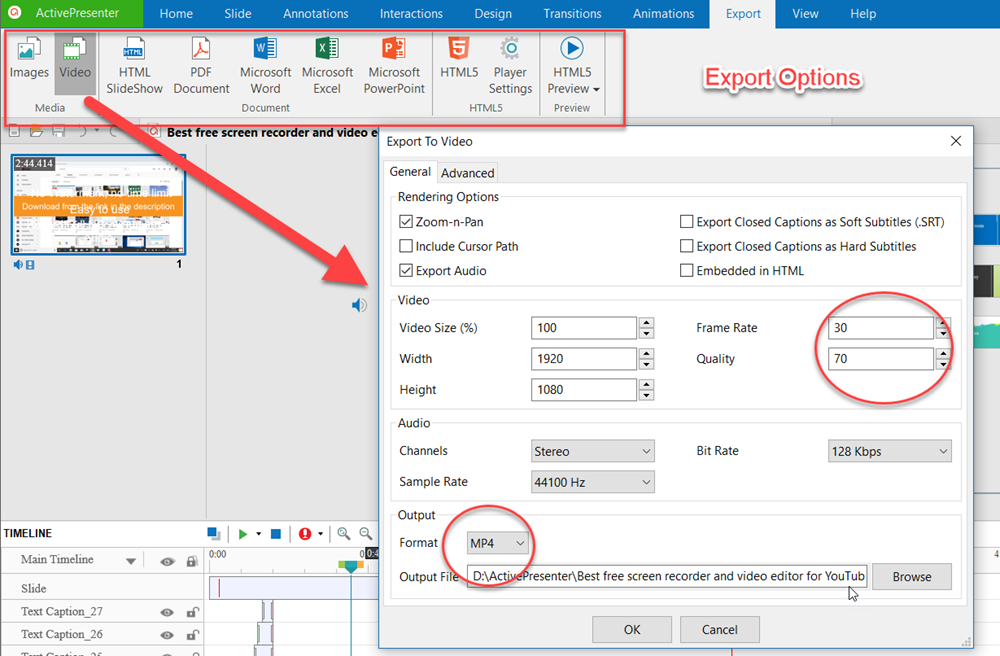Hide Text Caption_27 using eye icon
Screen dimensions: 1000x656
pos(167,612)
